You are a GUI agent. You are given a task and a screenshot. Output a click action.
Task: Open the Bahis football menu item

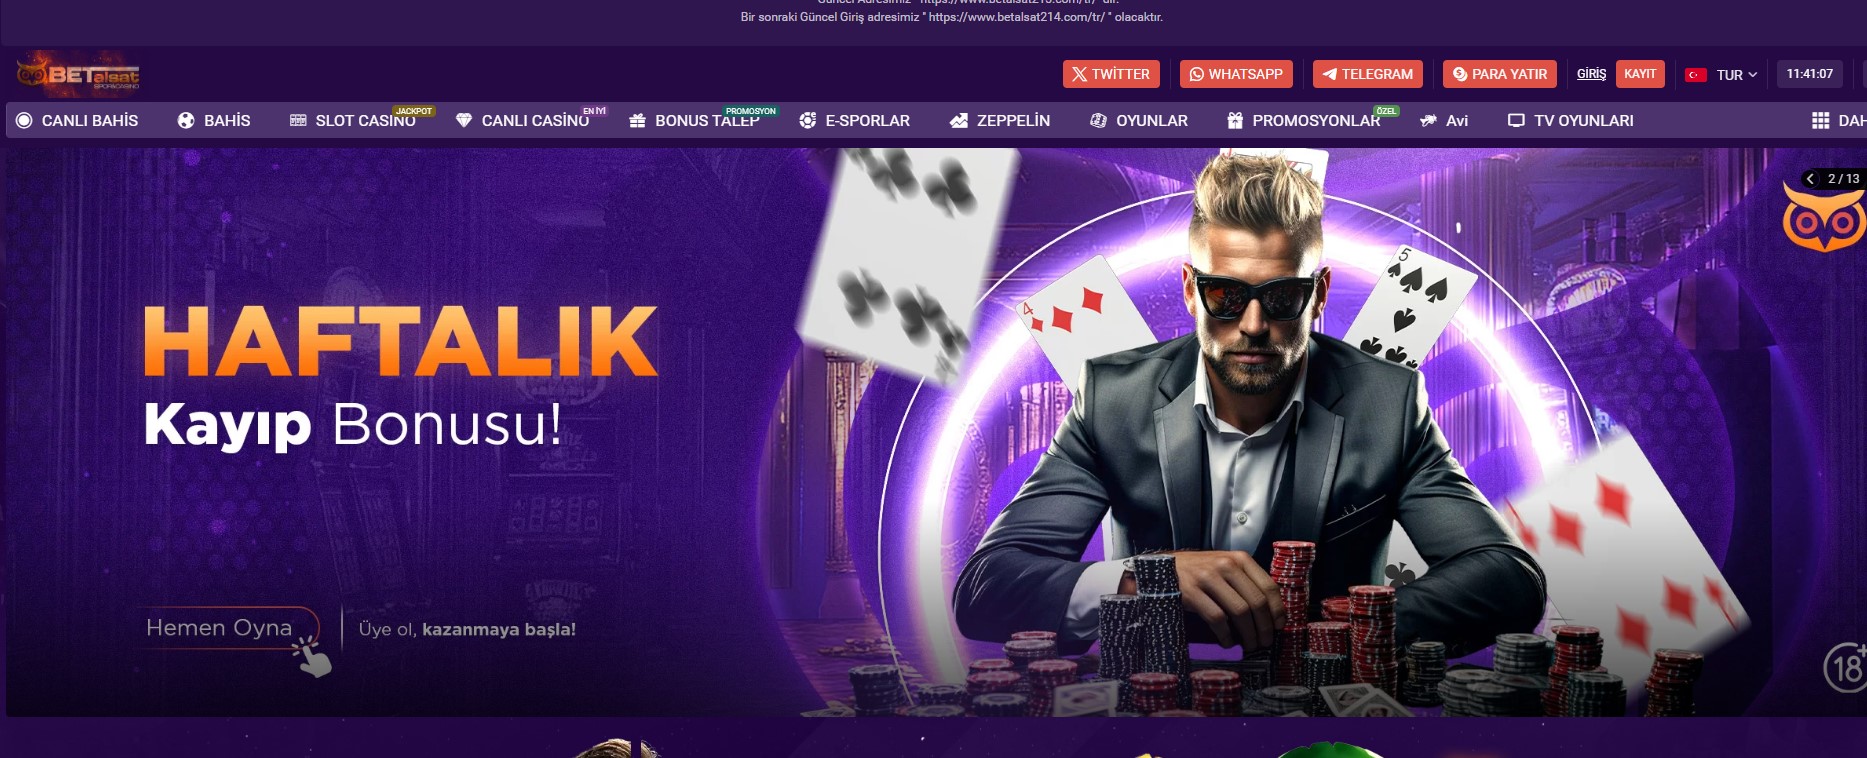[x=214, y=120]
